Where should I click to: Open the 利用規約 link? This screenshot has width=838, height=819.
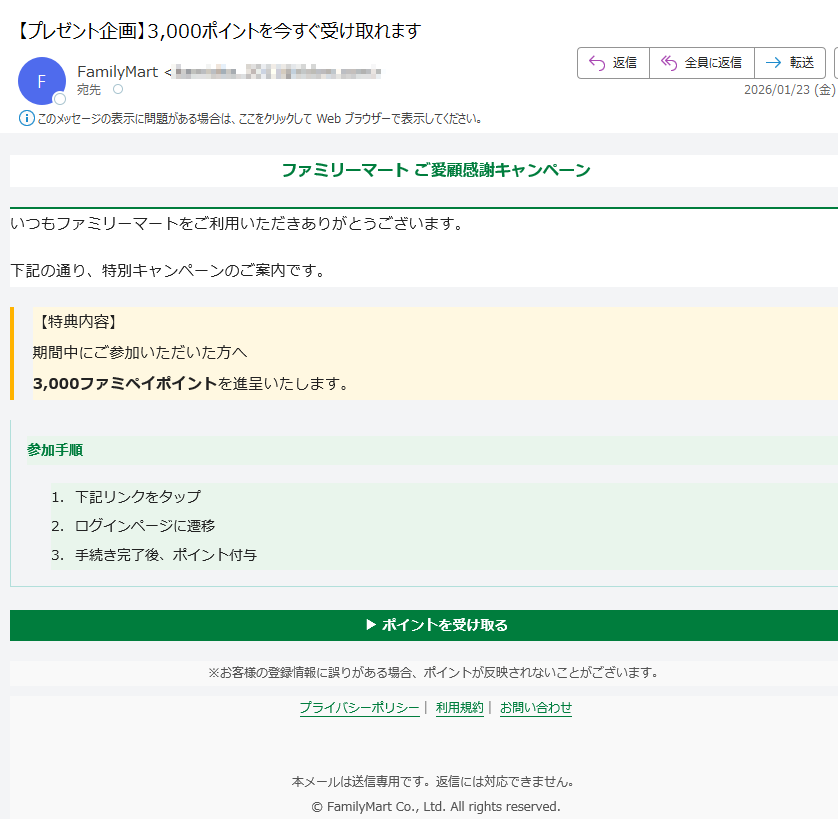click(x=459, y=708)
